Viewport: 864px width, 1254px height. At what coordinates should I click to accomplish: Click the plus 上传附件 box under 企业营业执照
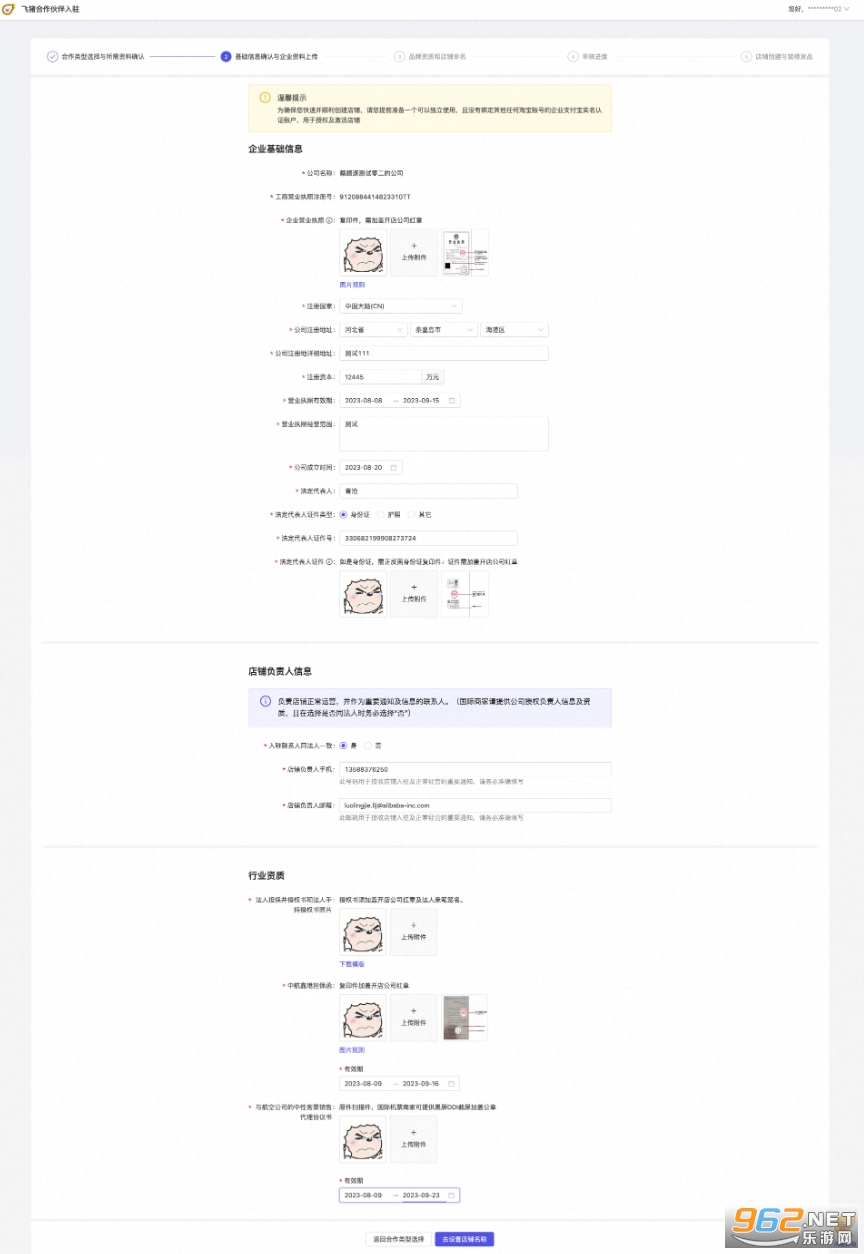[x=414, y=252]
